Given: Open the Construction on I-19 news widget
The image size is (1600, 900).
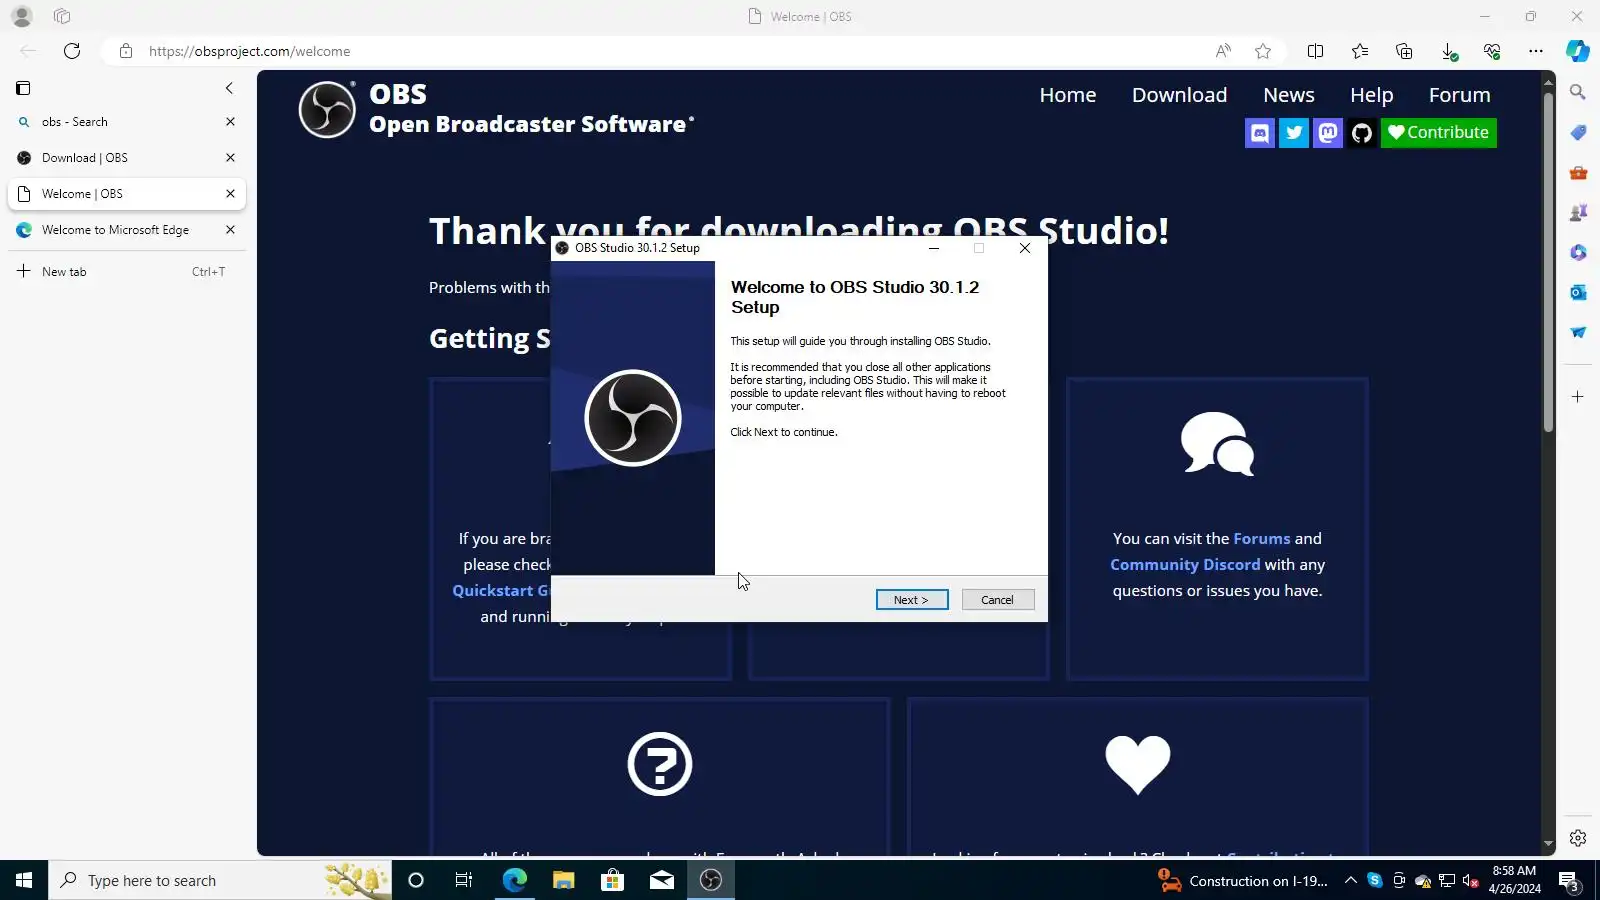Looking at the screenshot, I should point(1243,880).
